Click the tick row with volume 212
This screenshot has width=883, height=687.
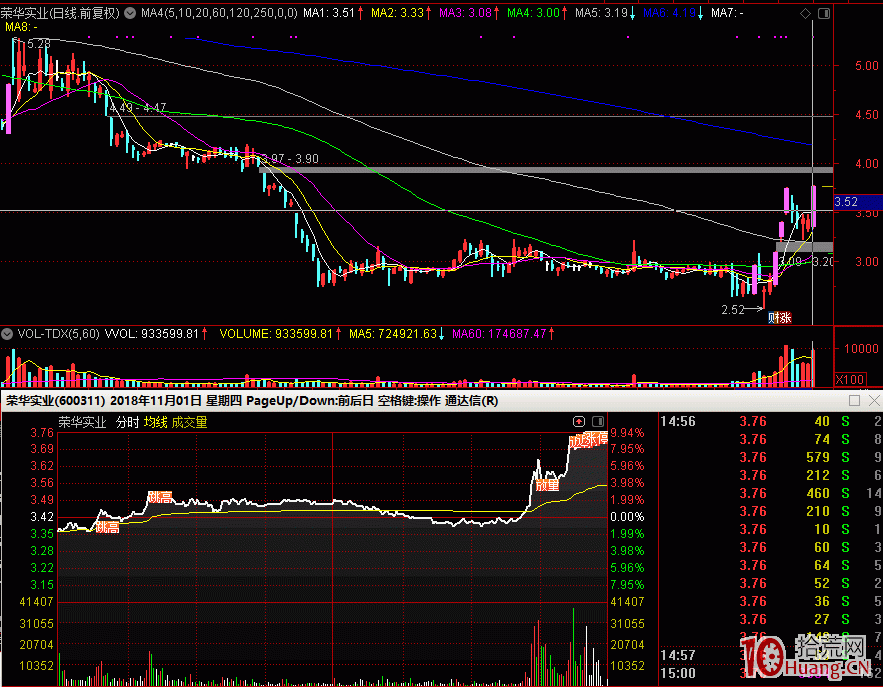tap(771, 475)
